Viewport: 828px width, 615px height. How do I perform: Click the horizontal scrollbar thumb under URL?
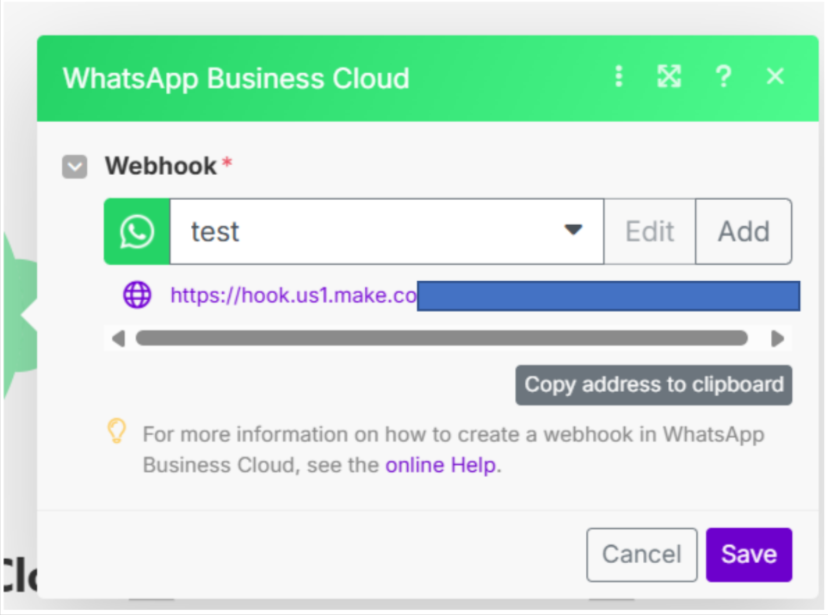click(x=442, y=338)
